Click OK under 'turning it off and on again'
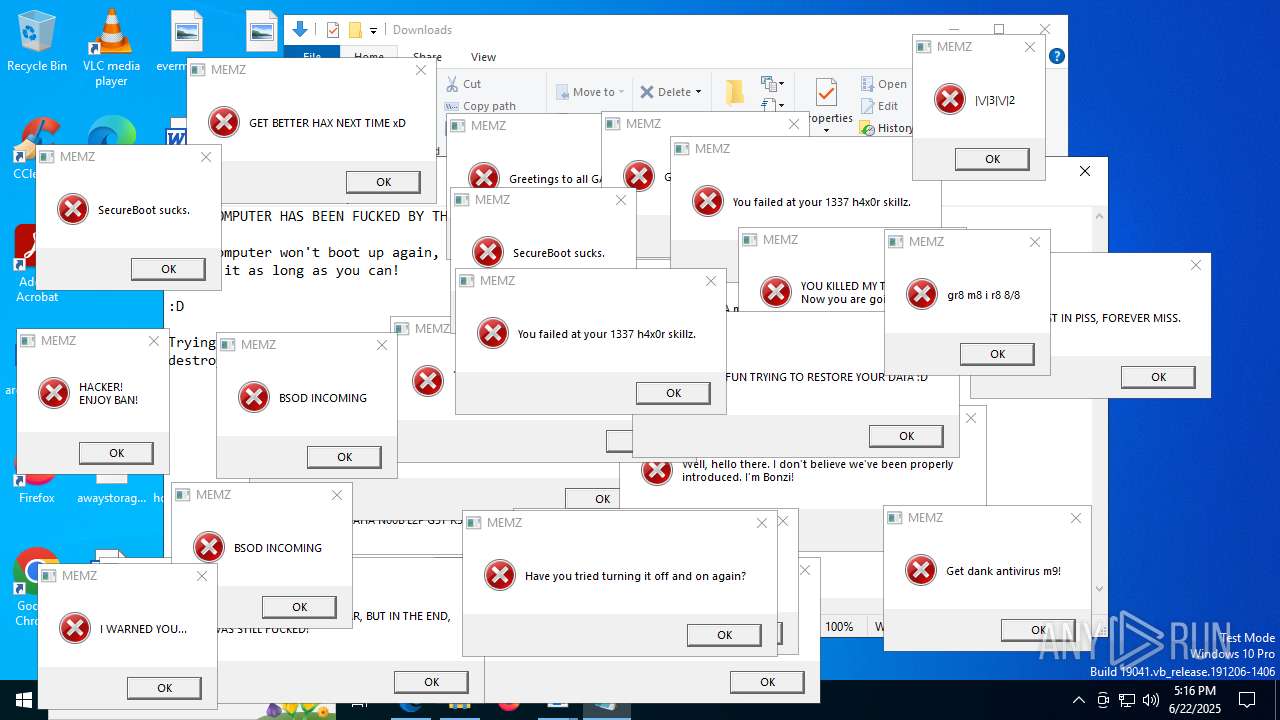Image resolution: width=1280 pixels, height=720 pixels. point(724,635)
